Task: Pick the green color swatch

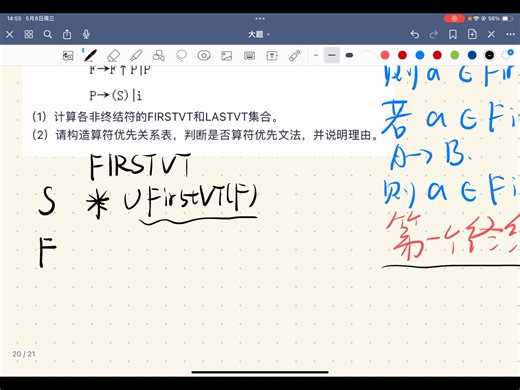Action: coord(455,55)
